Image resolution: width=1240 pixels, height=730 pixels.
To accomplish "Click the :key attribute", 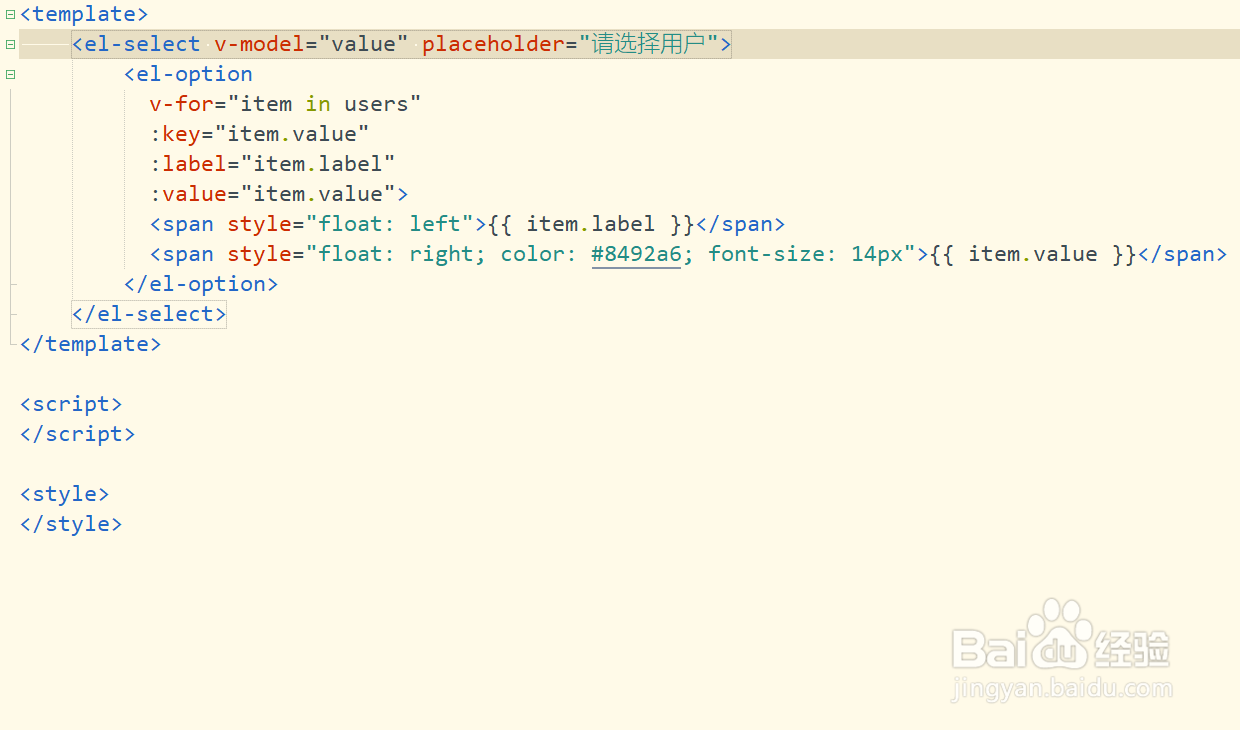I will 175,134.
